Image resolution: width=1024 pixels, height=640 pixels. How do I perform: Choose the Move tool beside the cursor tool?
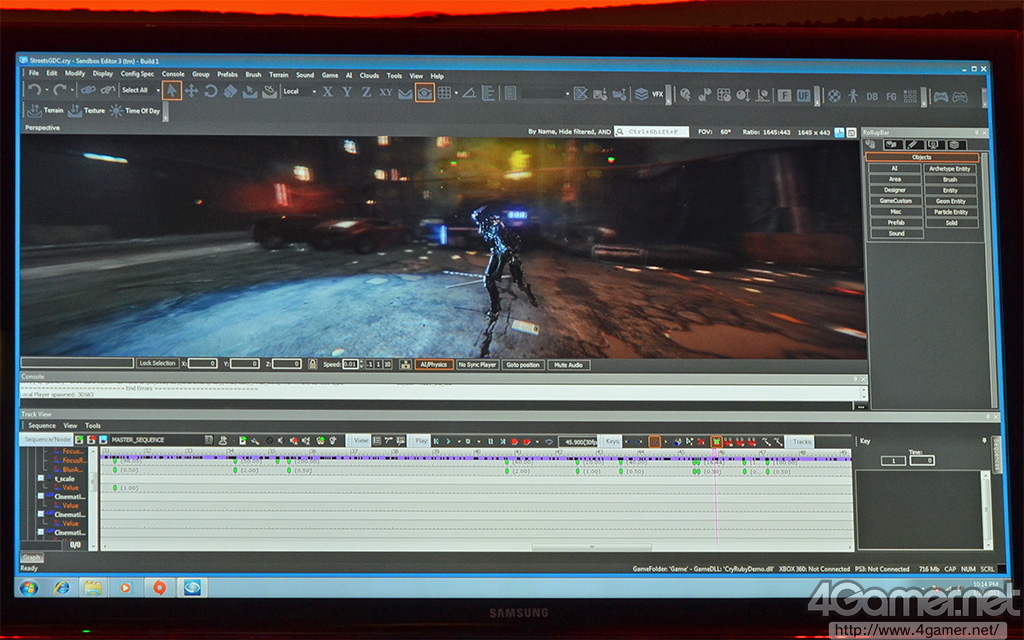click(x=191, y=91)
